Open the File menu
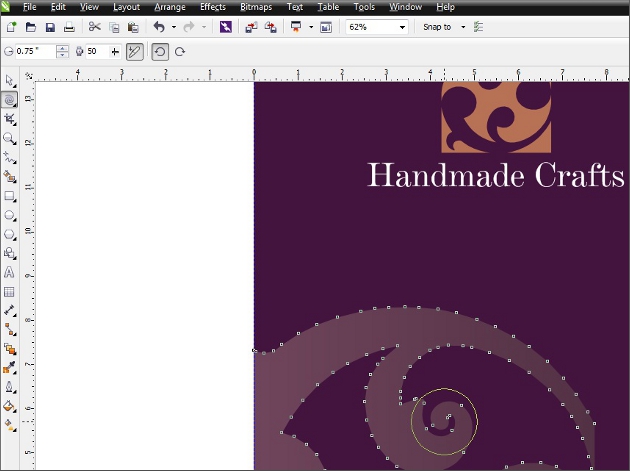The width and height of the screenshot is (630, 471). pos(29,7)
